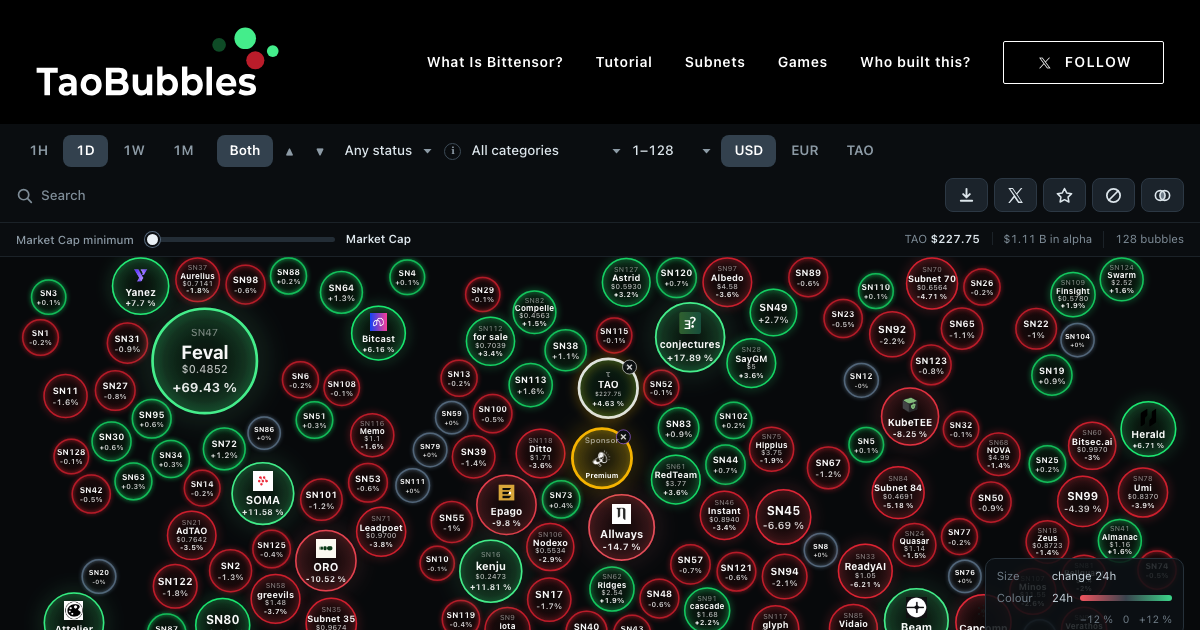Open the ORO bubble
Viewport: 1200px width, 630px height.
pyautogui.click(x=325, y=560)
